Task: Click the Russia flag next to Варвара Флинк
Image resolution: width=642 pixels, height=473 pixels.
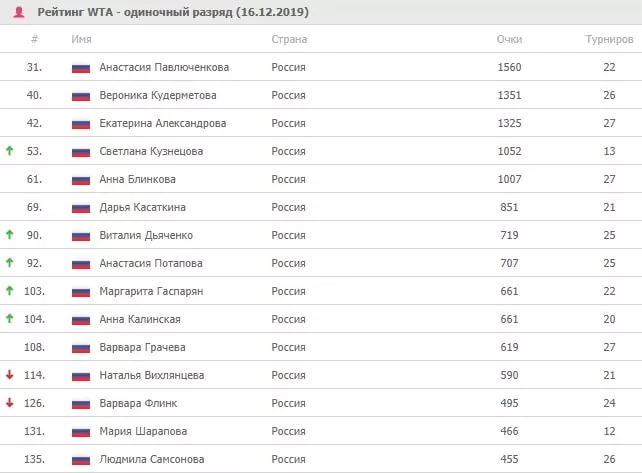Action: click(x=81, y=404)
